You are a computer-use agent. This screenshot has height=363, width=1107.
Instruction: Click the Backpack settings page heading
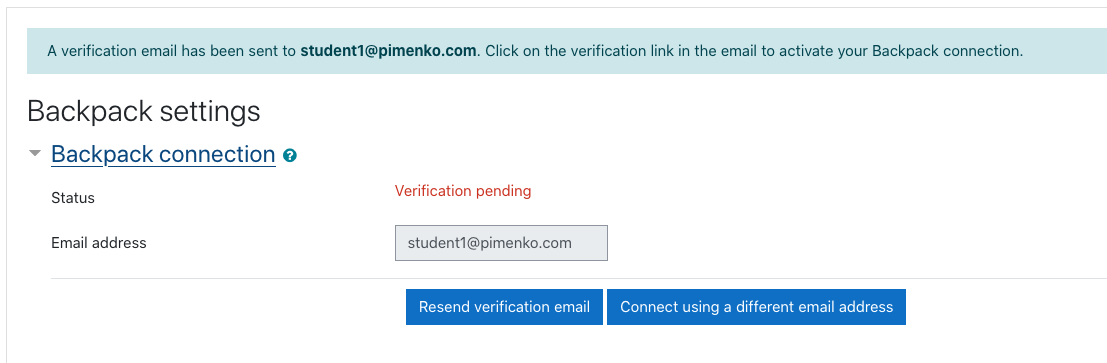pyautogui.click(x=144, y=112)
